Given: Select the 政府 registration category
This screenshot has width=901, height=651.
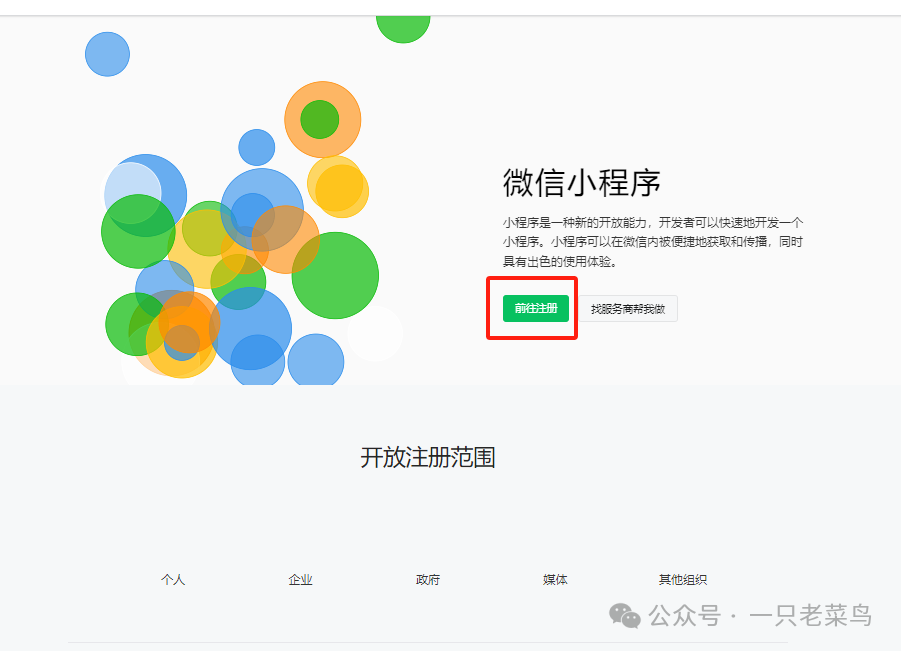Looking at the screenshot, I should pos(428,579).
